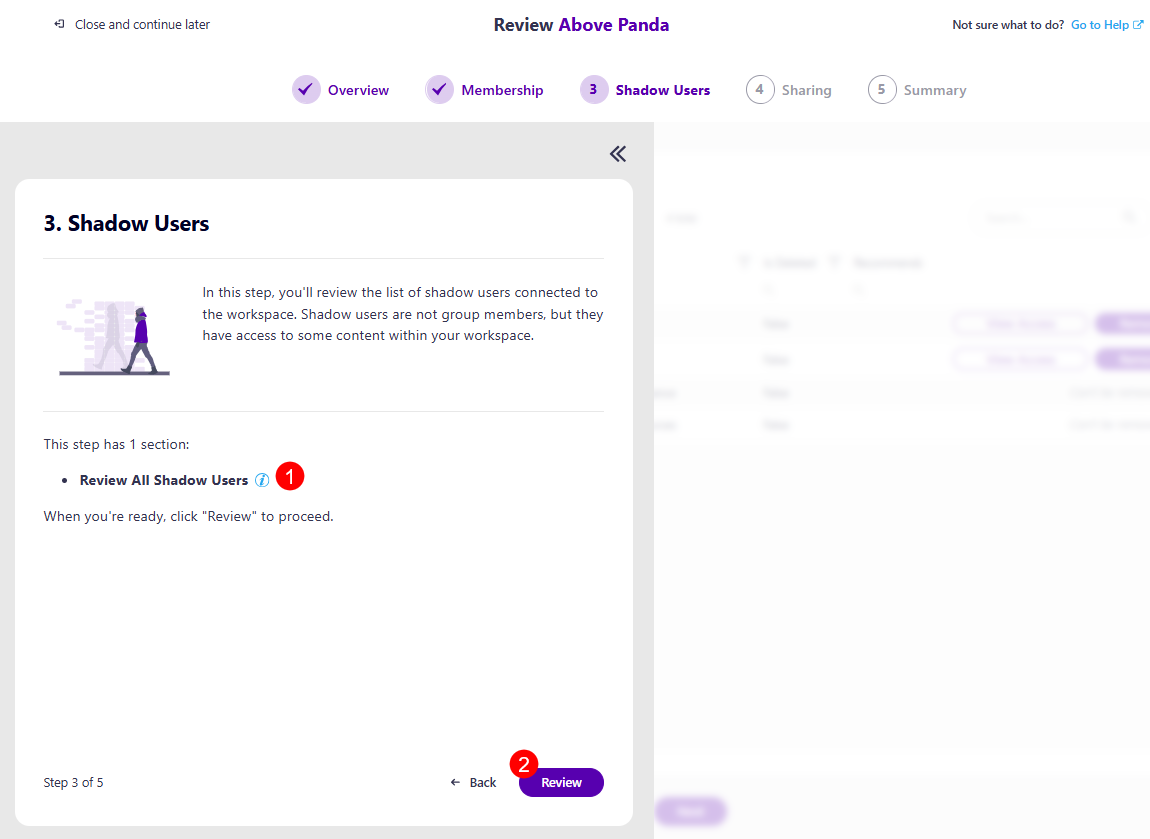Collapse the wizard panel with the double-chevron
1150x839 pixels.
pos(617,153)
